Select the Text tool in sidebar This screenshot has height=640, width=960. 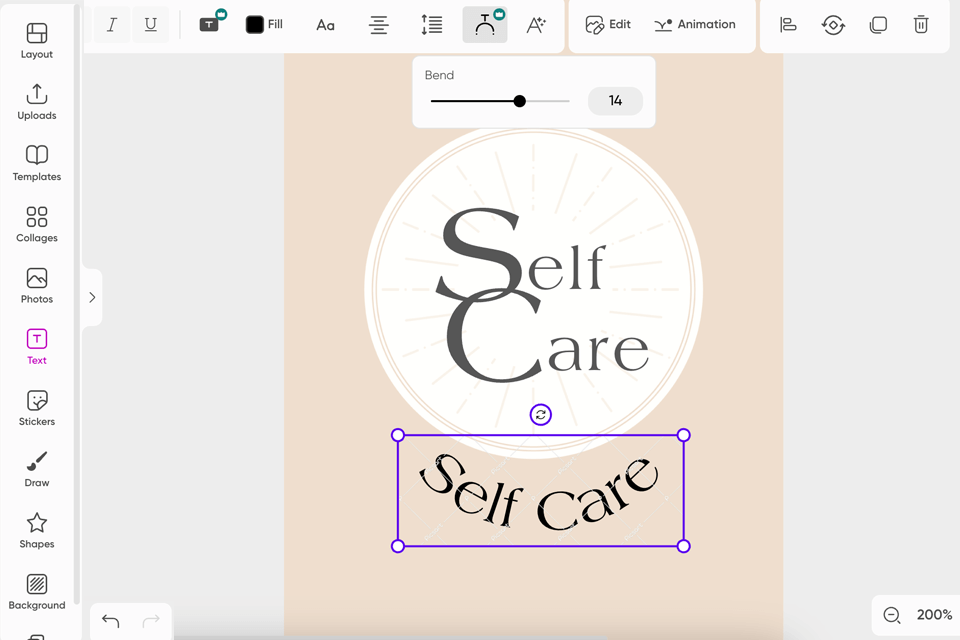37,347
